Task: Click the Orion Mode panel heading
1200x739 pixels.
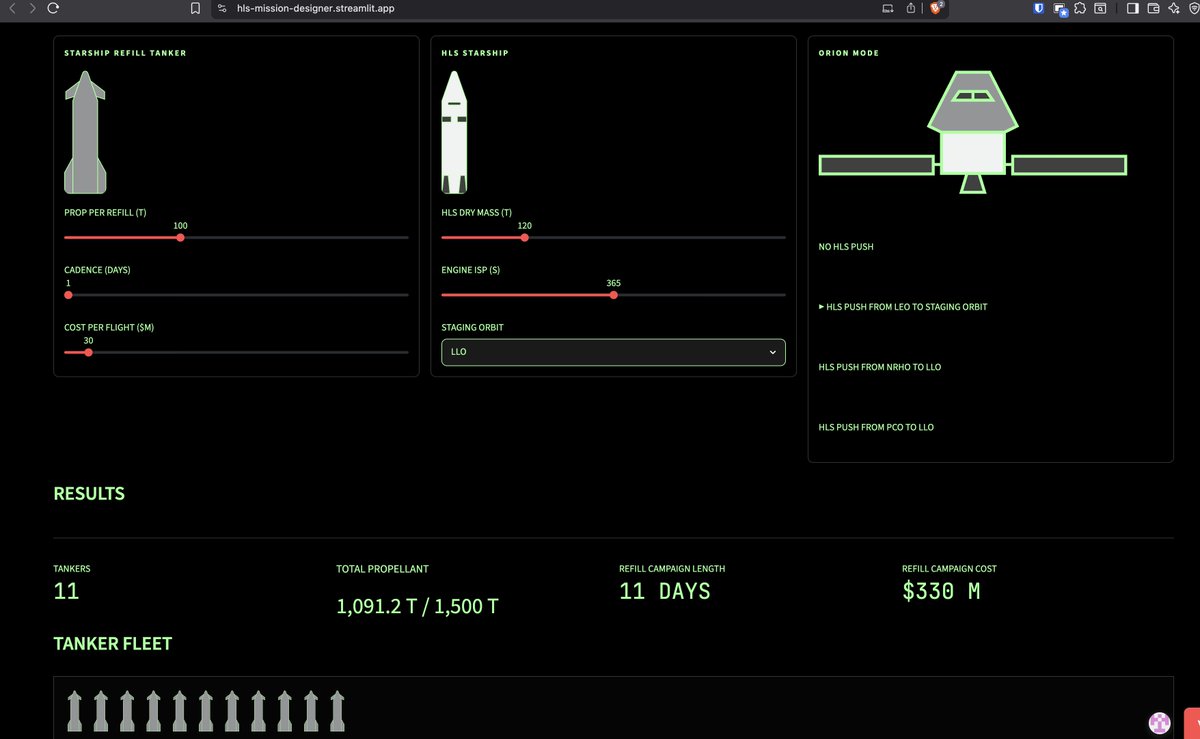Action: (x=849, y=53)
